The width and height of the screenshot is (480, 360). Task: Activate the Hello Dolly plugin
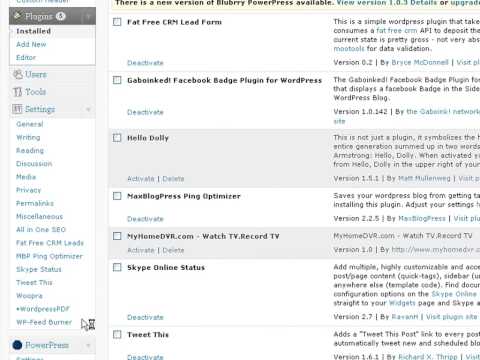pos(141,179)
